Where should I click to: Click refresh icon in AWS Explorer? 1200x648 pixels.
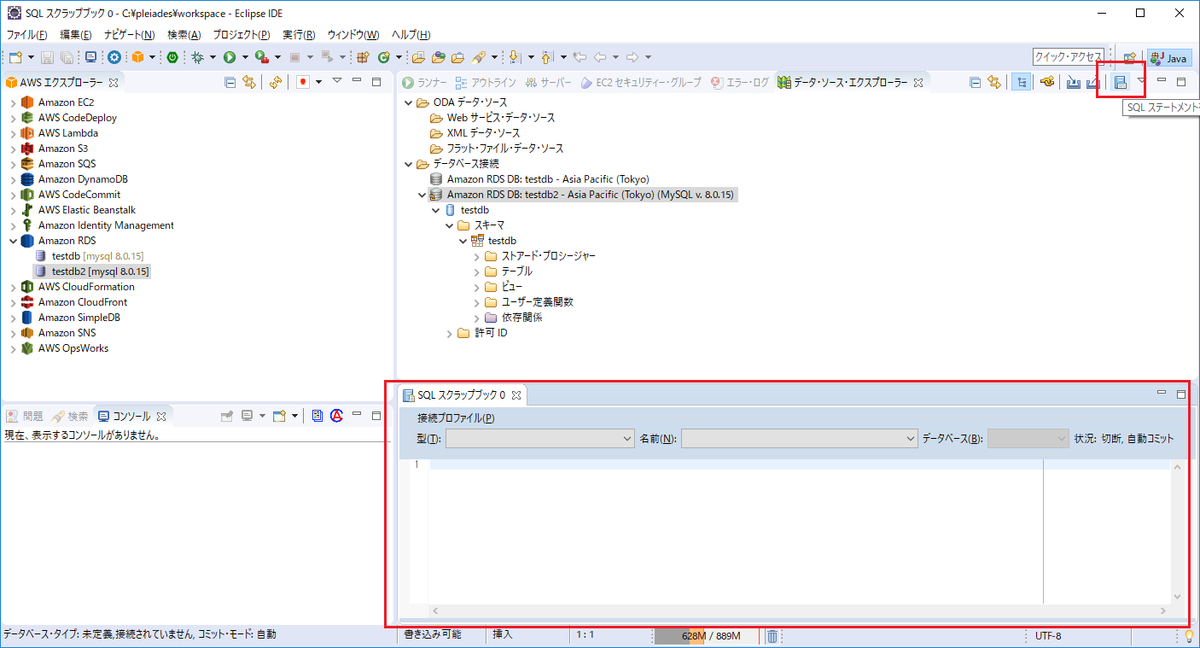pyautogui.click(x=276, y=82)
